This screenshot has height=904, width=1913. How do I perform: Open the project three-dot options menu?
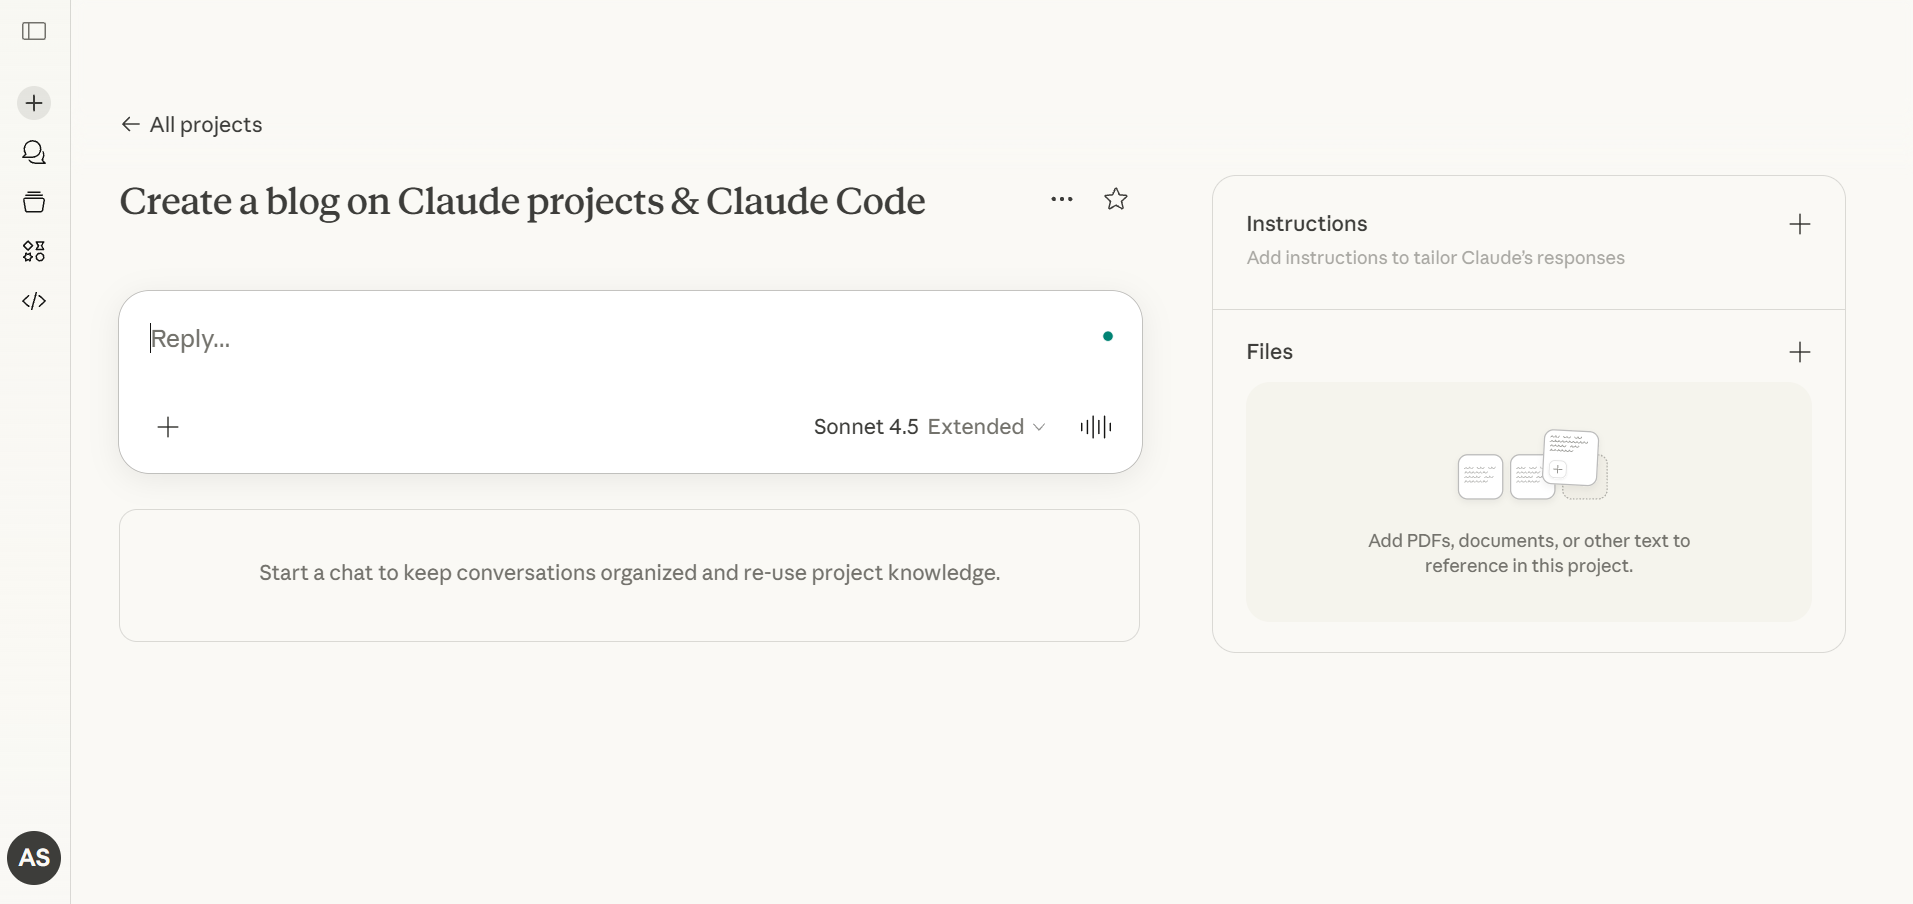(1062, 199)
